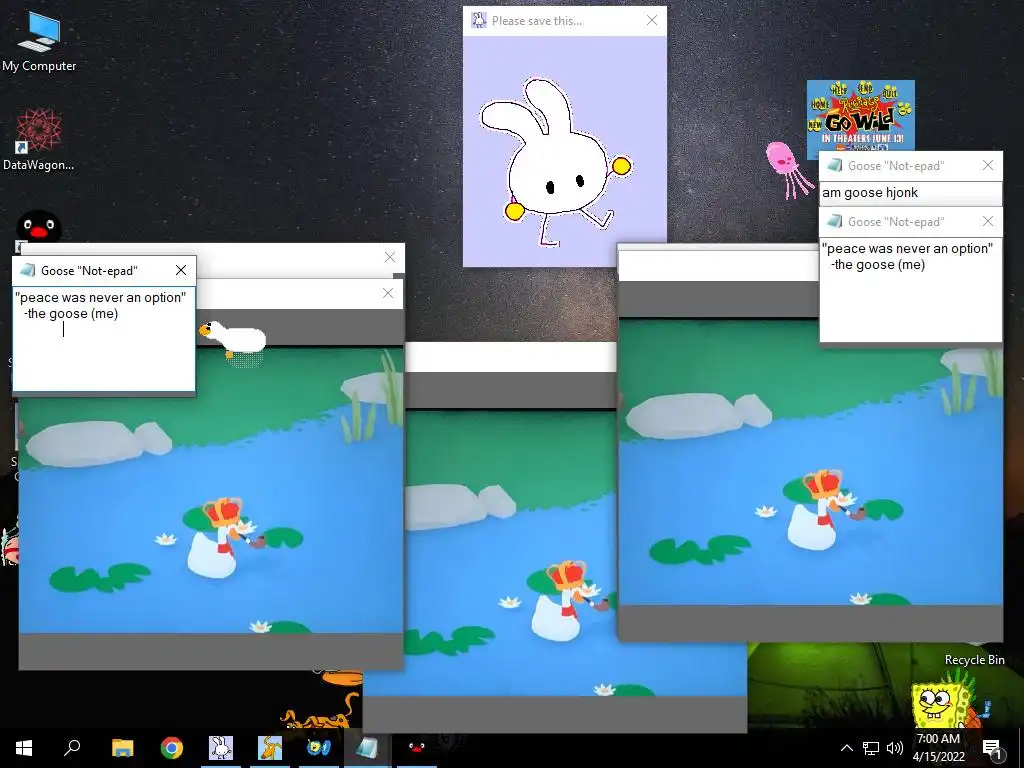Close the 'Please save this...' window
The image size is (1024, 768).
[x=652, y=20]
